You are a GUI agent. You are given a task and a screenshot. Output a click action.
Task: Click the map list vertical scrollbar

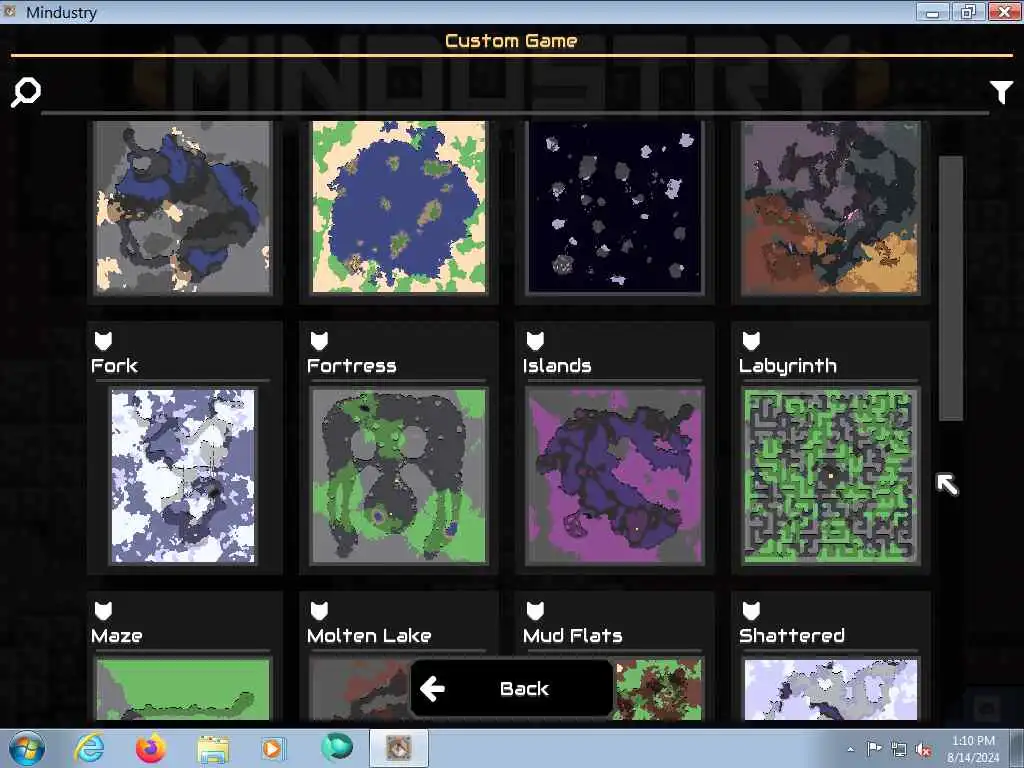click(950, 288)
